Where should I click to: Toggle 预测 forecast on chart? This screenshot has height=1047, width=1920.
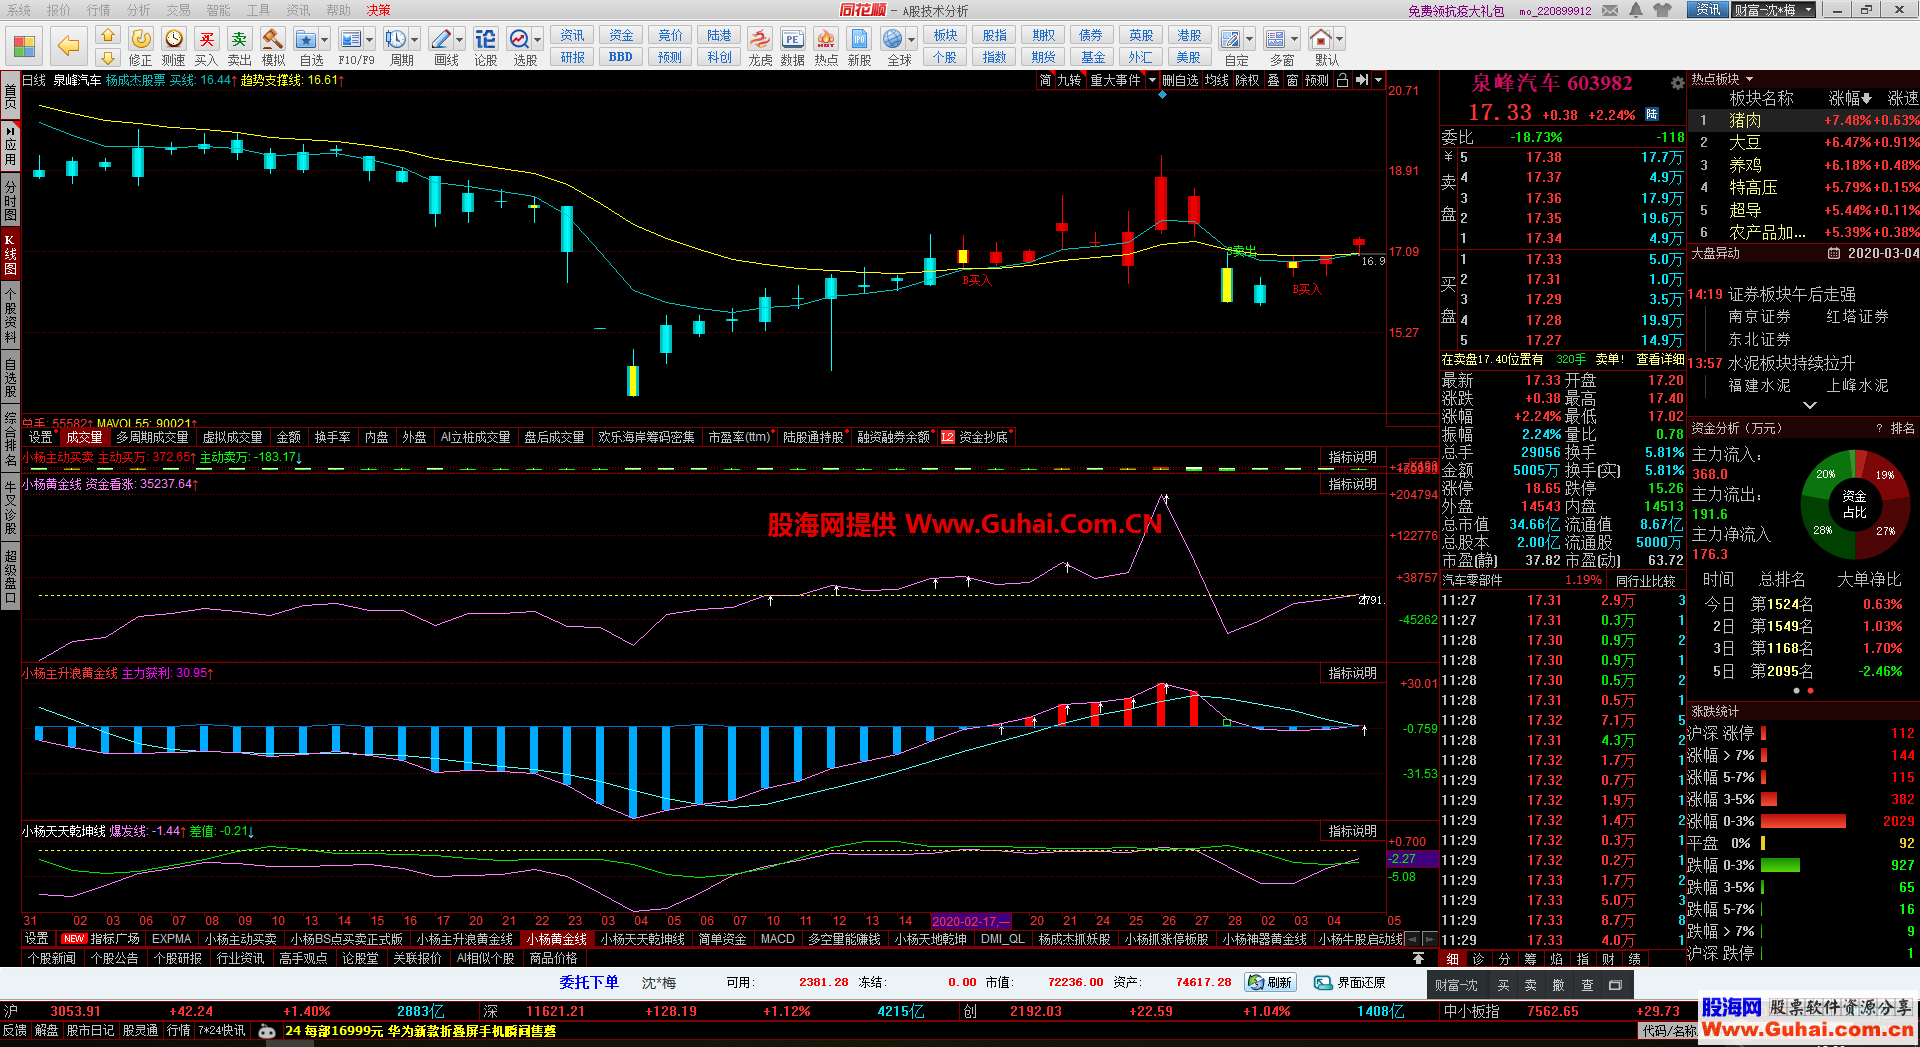click(1317, 80)
